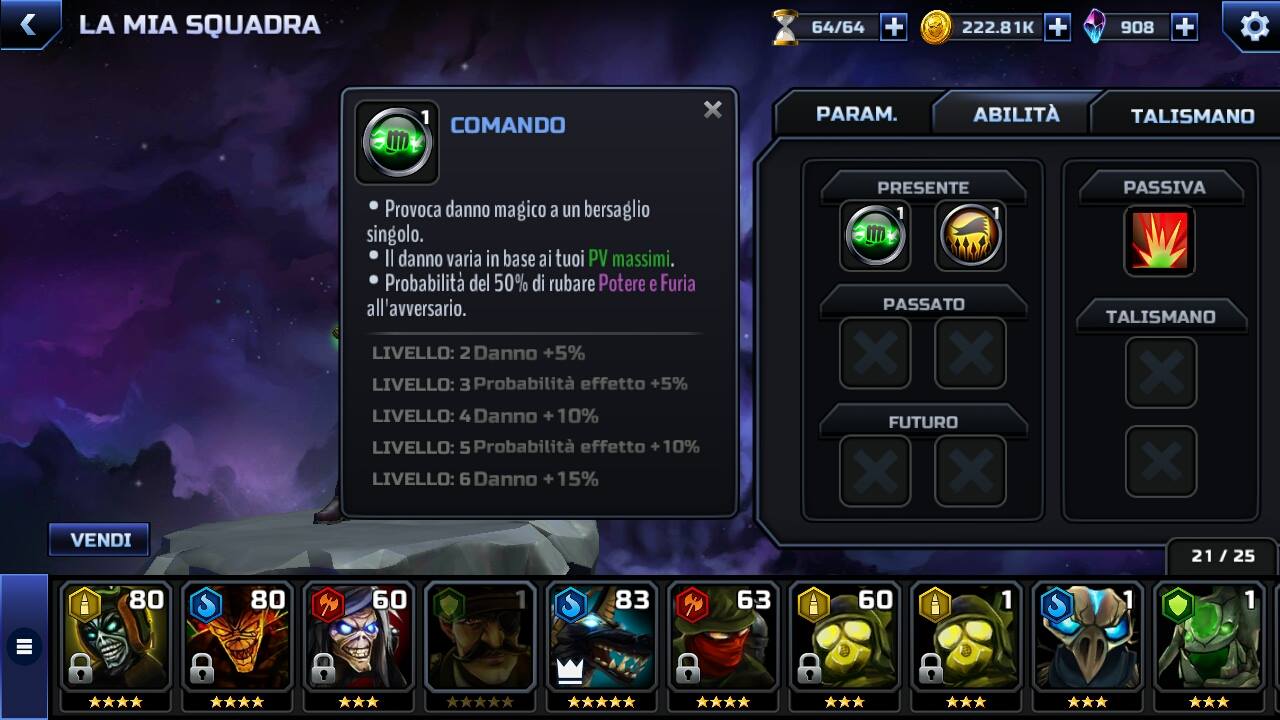The width and height of the screenshot is (1280, 720).
Task: Open the hamburger menu on the roster bar
Action: pyautogui.click(x=24, y=647)
